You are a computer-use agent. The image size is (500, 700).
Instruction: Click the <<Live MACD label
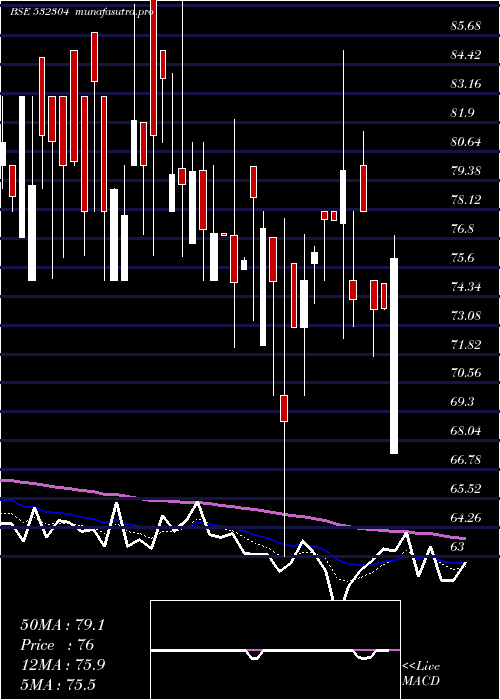click(x=421, y=673)
